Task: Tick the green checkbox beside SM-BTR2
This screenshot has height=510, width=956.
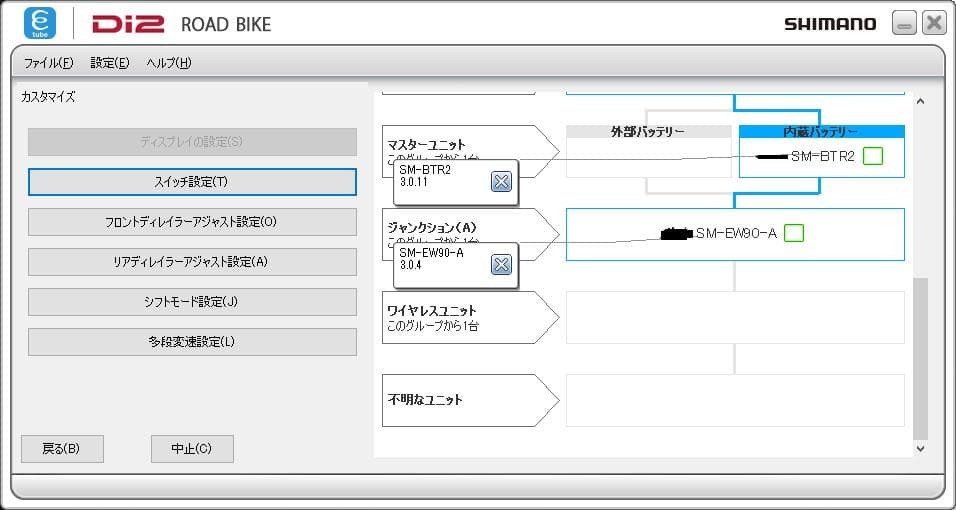Action: coord(873,156)
